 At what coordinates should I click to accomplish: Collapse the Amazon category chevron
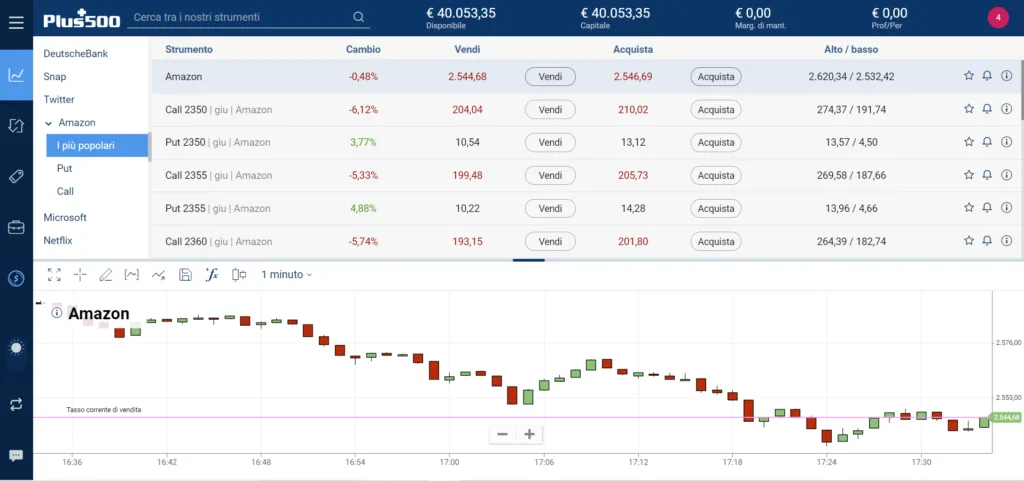click(49, 123)
